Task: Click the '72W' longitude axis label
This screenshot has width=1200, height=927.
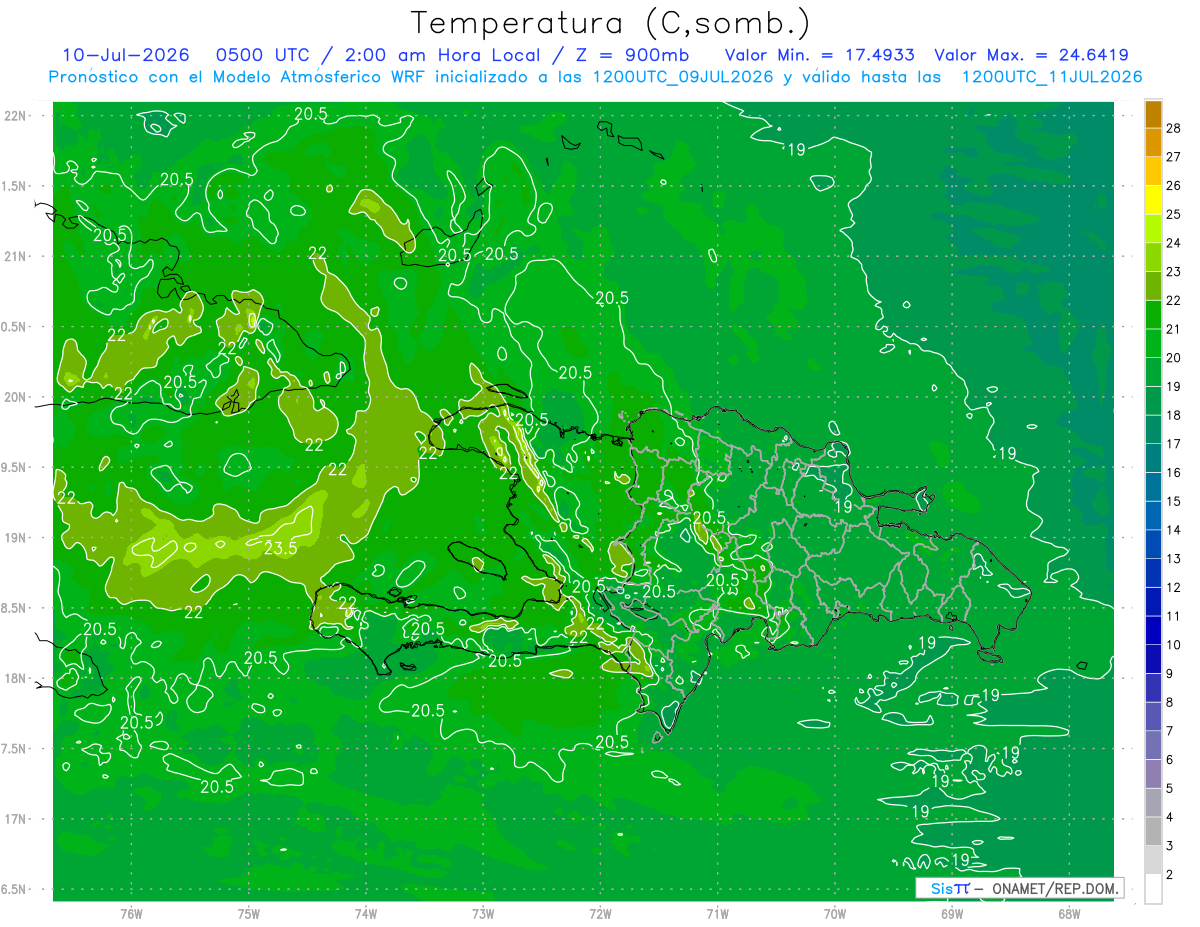Action: pos(600,914)
